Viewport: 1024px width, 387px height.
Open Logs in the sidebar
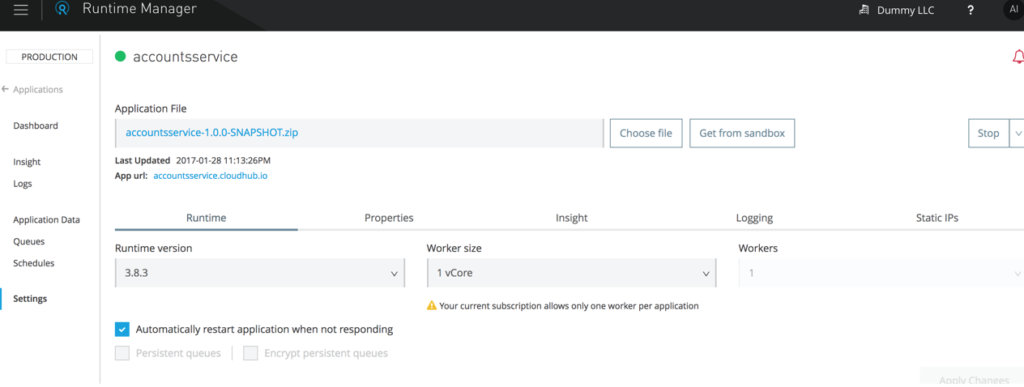pyautogui.click(x=22, y=183)
